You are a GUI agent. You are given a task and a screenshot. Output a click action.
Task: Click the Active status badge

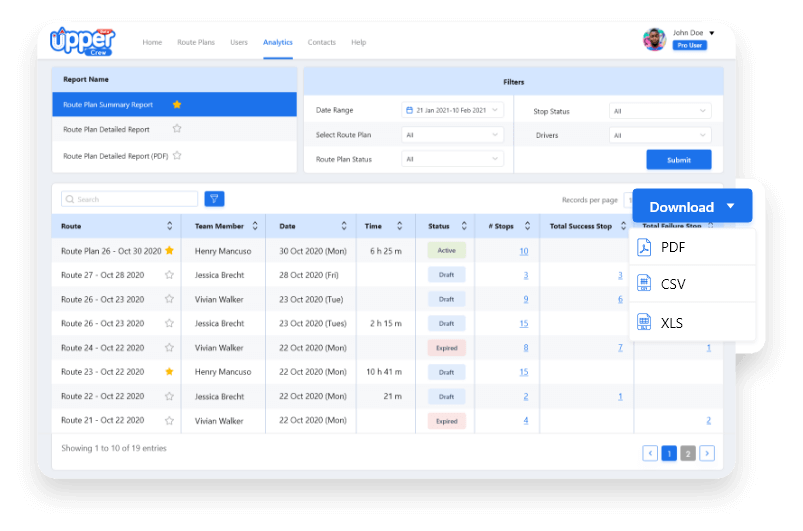point(447,250)
